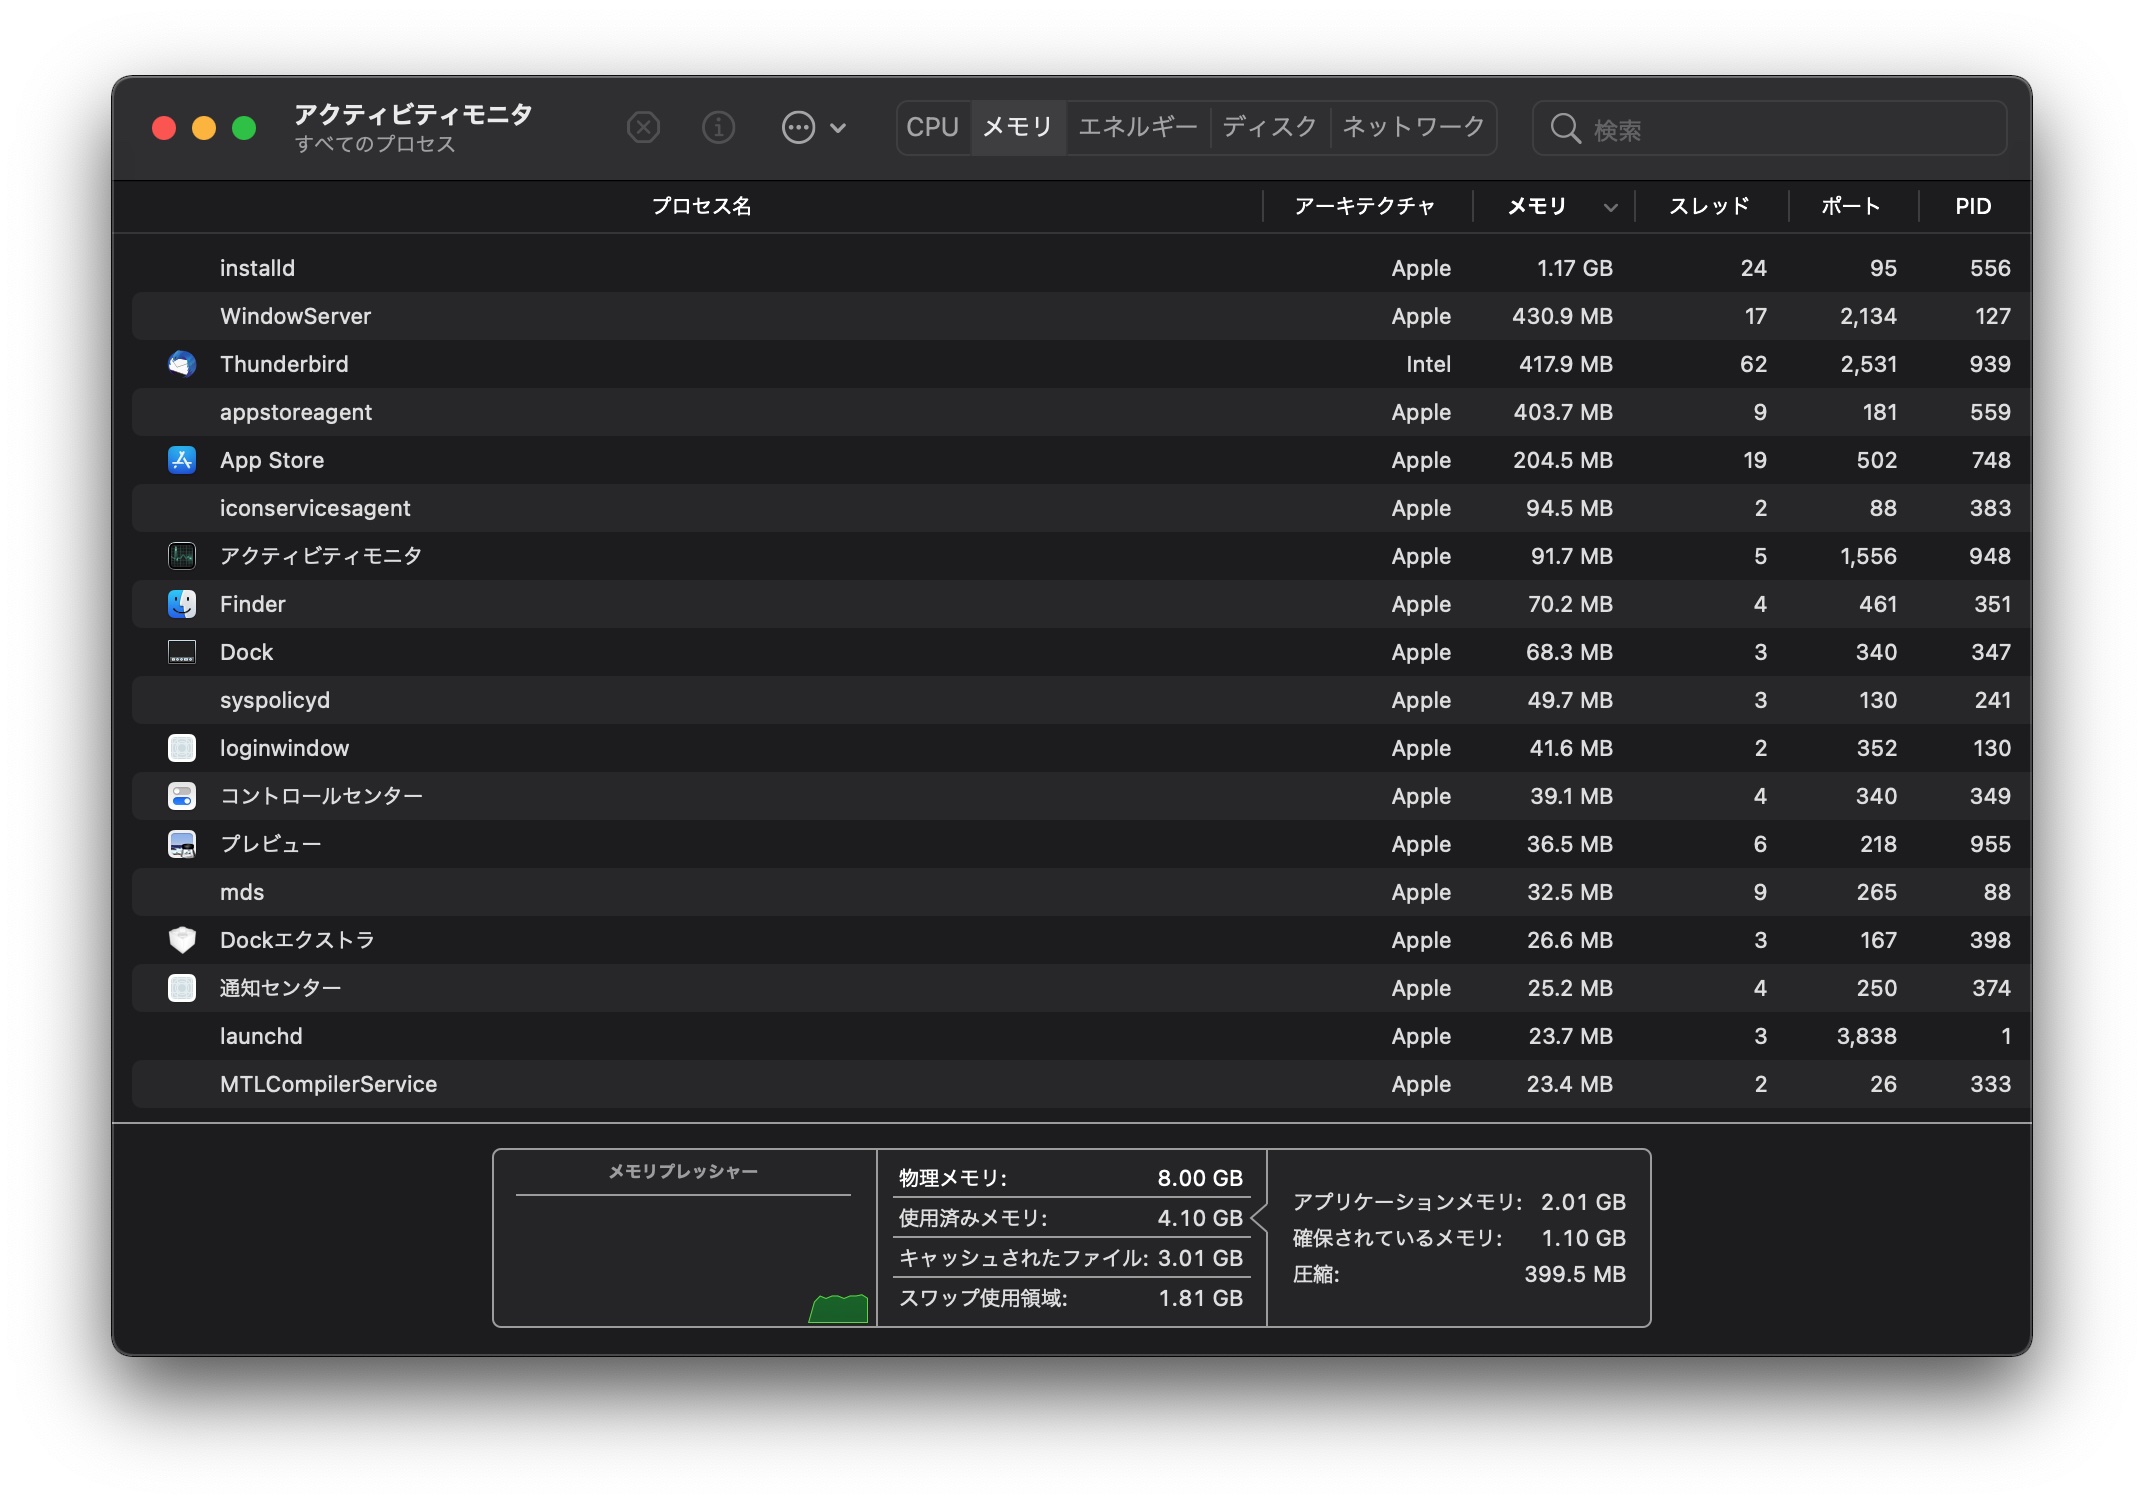Select the Dock process icon

182,652
